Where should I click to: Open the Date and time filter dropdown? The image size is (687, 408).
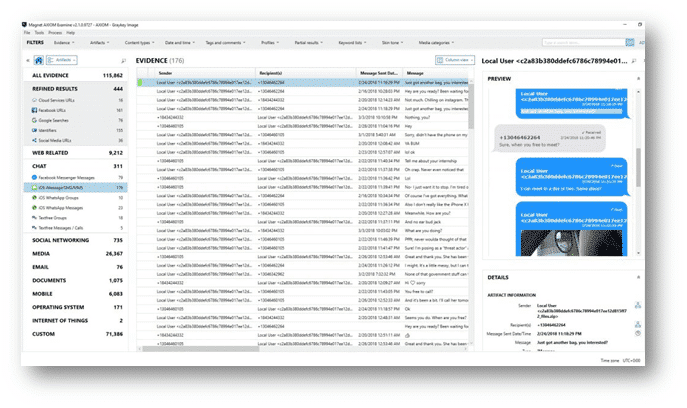pyautogui.click(x=180, y=43)
